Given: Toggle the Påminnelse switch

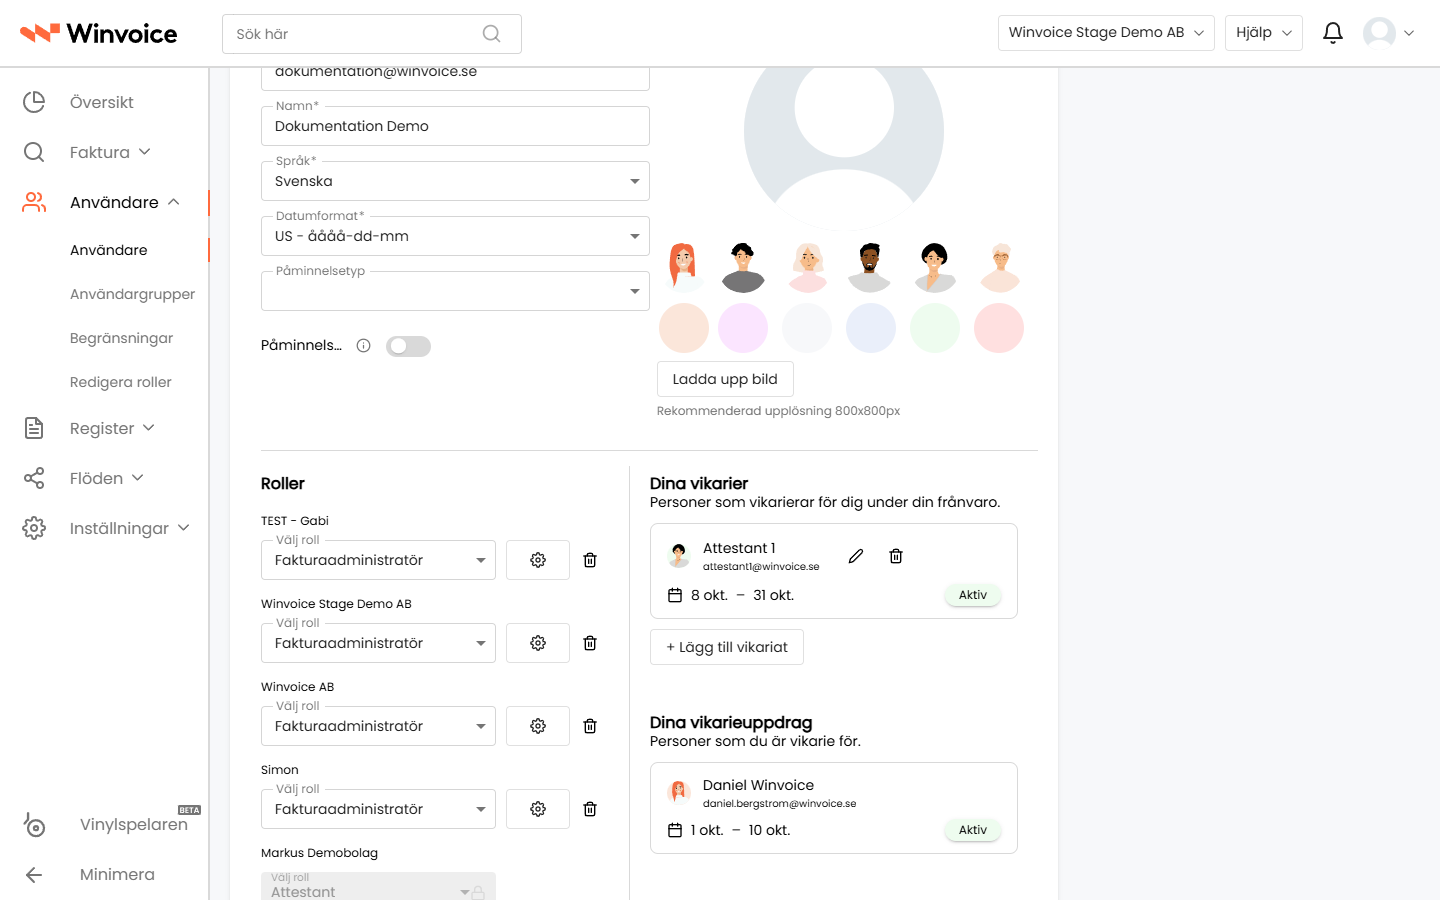Looking at the screenshot, I should pyautogui.click(x=408, y=346).
